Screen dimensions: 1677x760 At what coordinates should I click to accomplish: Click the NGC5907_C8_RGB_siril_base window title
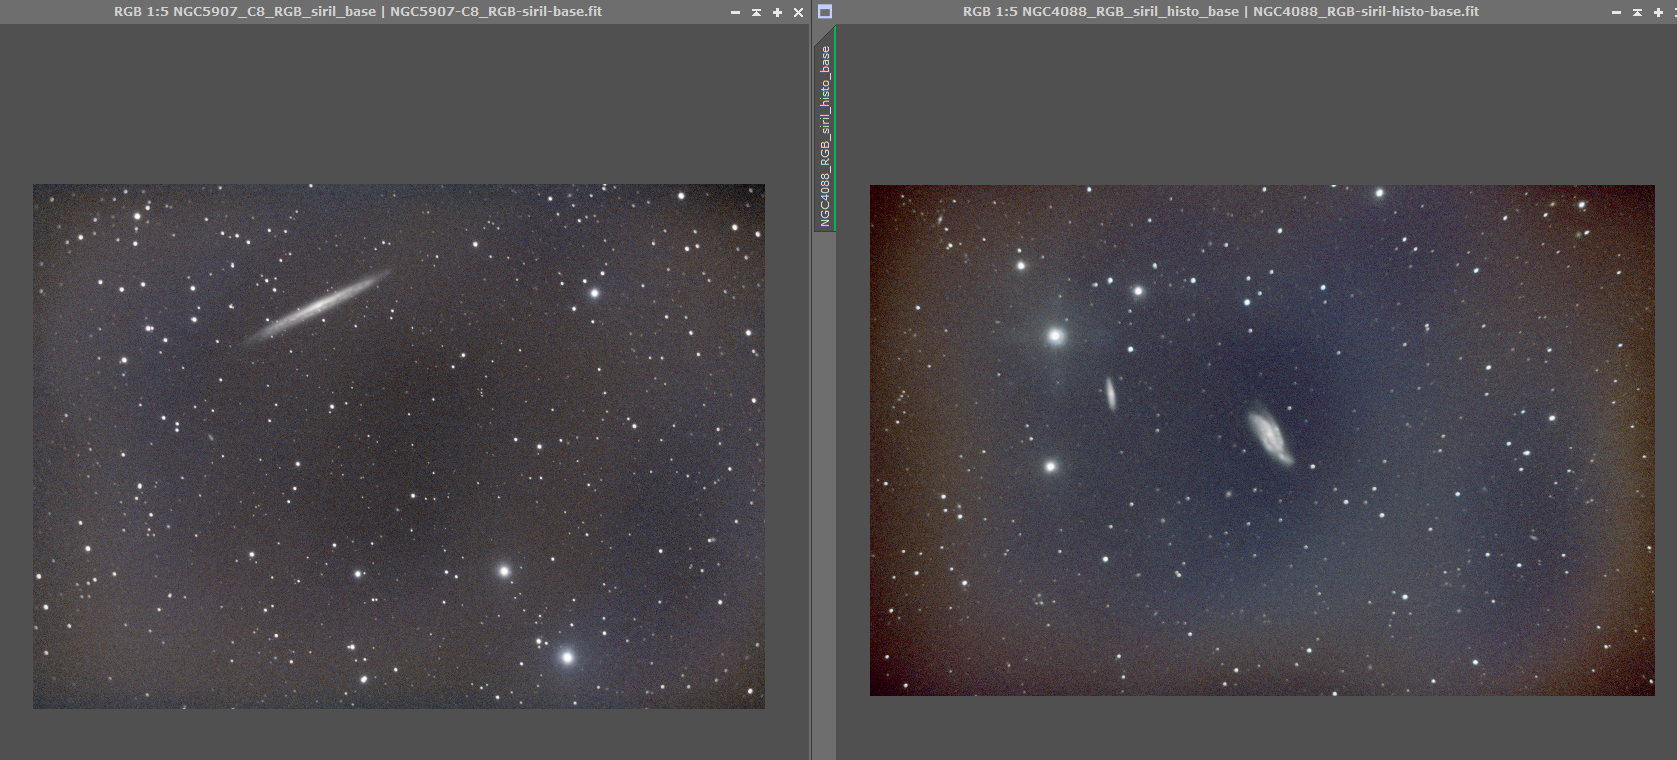tap(358, 12)
